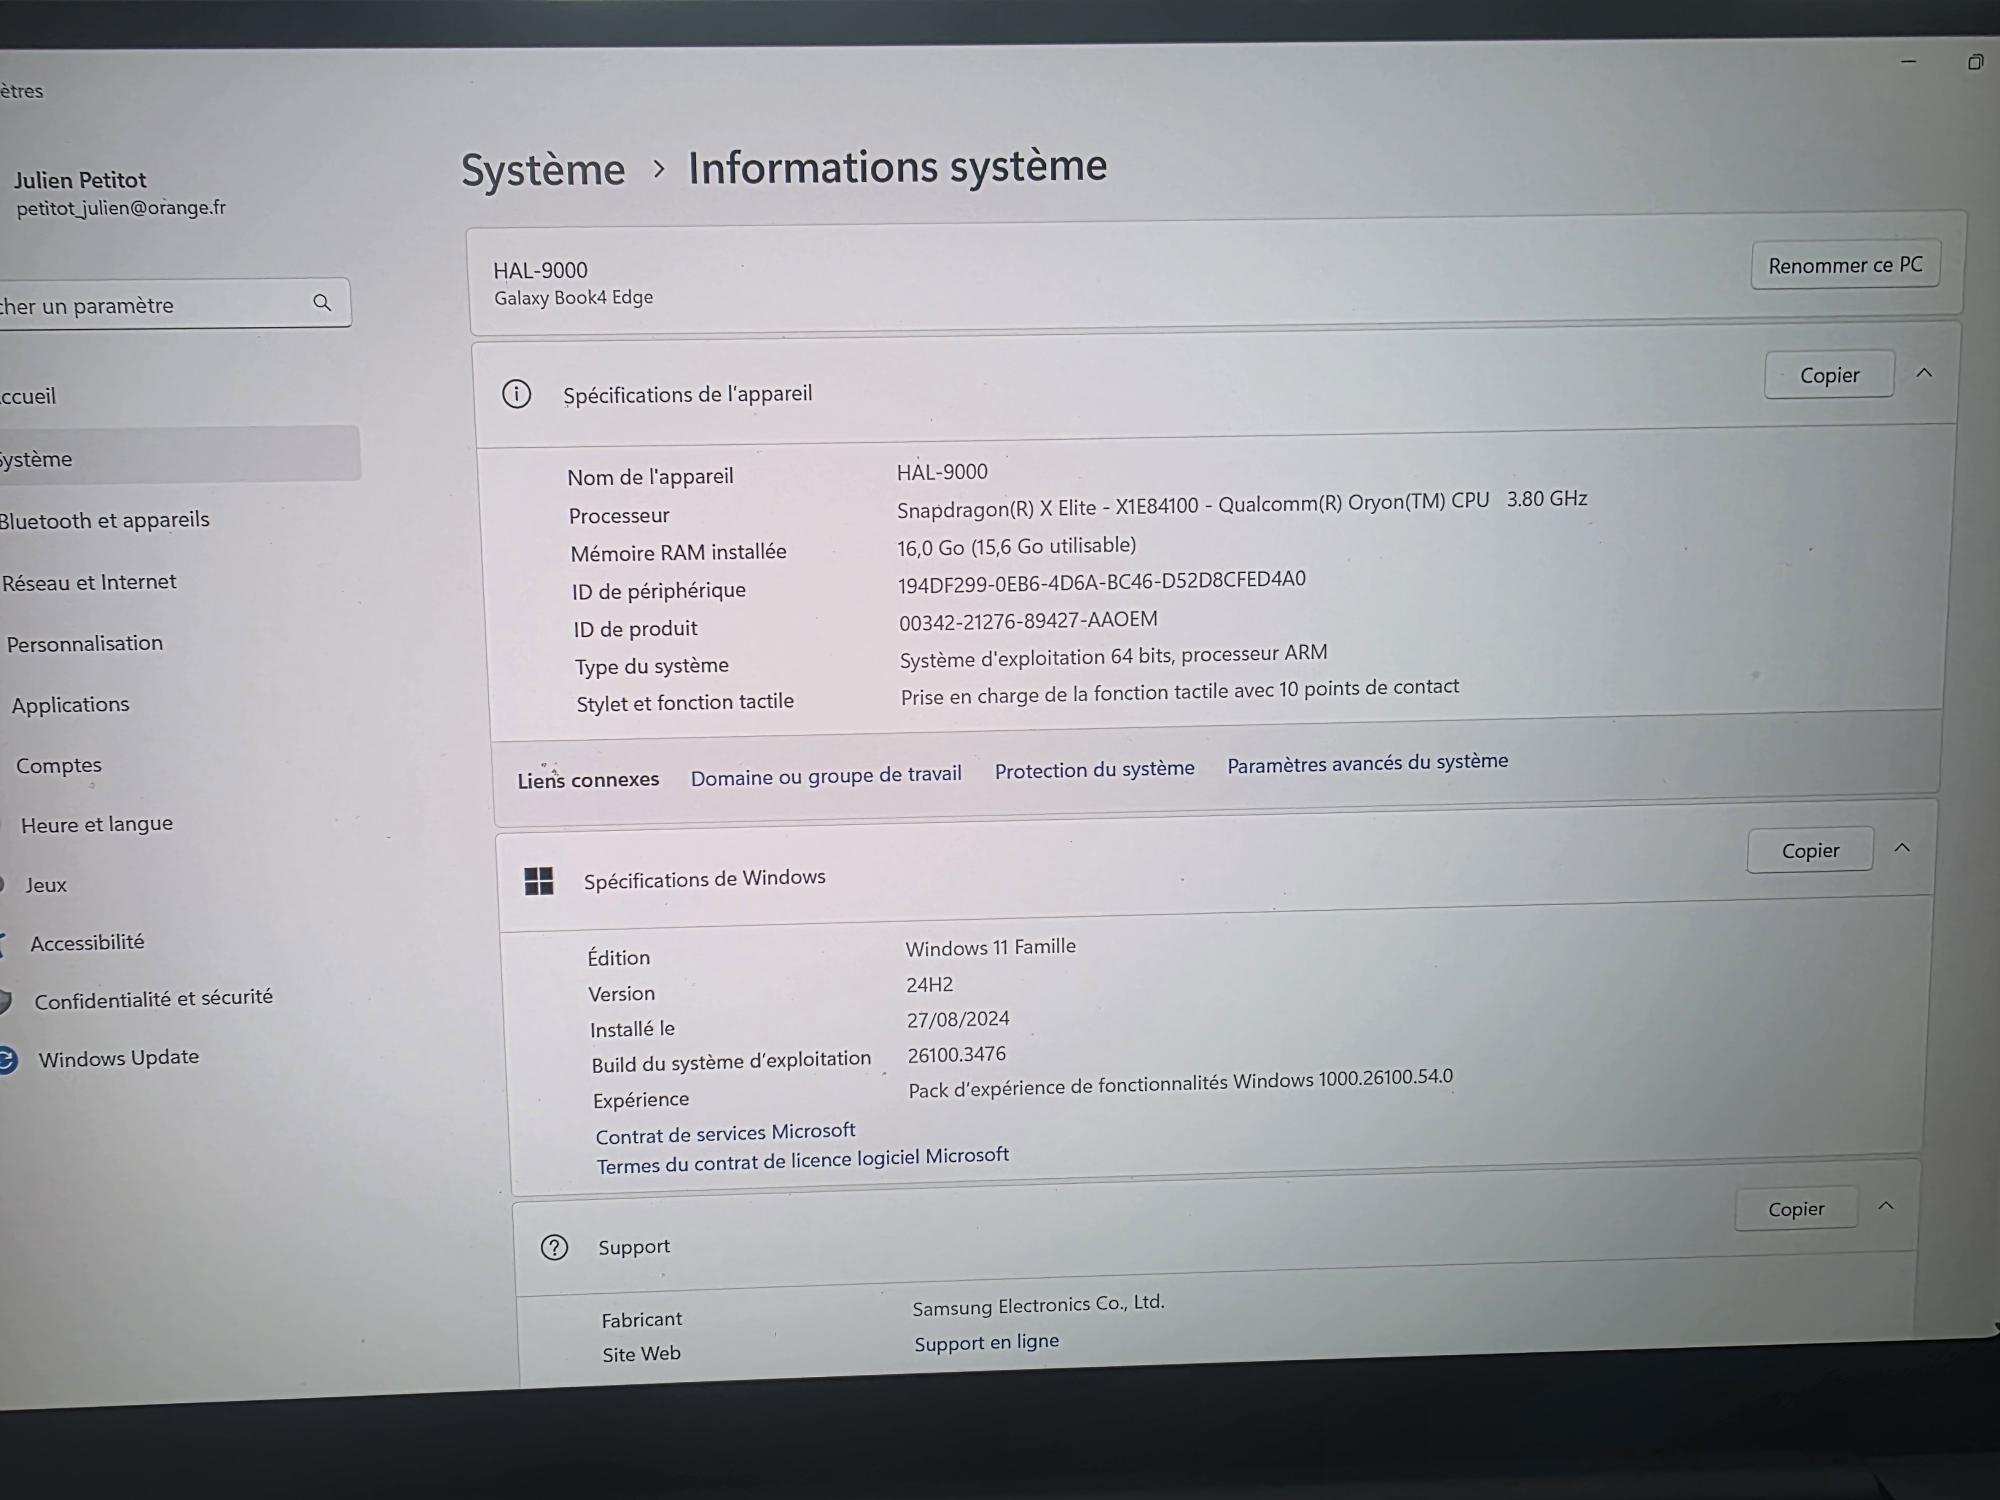Copy the Windows specifications
The height and width of the screenshot is (1500, 2000).
[1810, 850]
